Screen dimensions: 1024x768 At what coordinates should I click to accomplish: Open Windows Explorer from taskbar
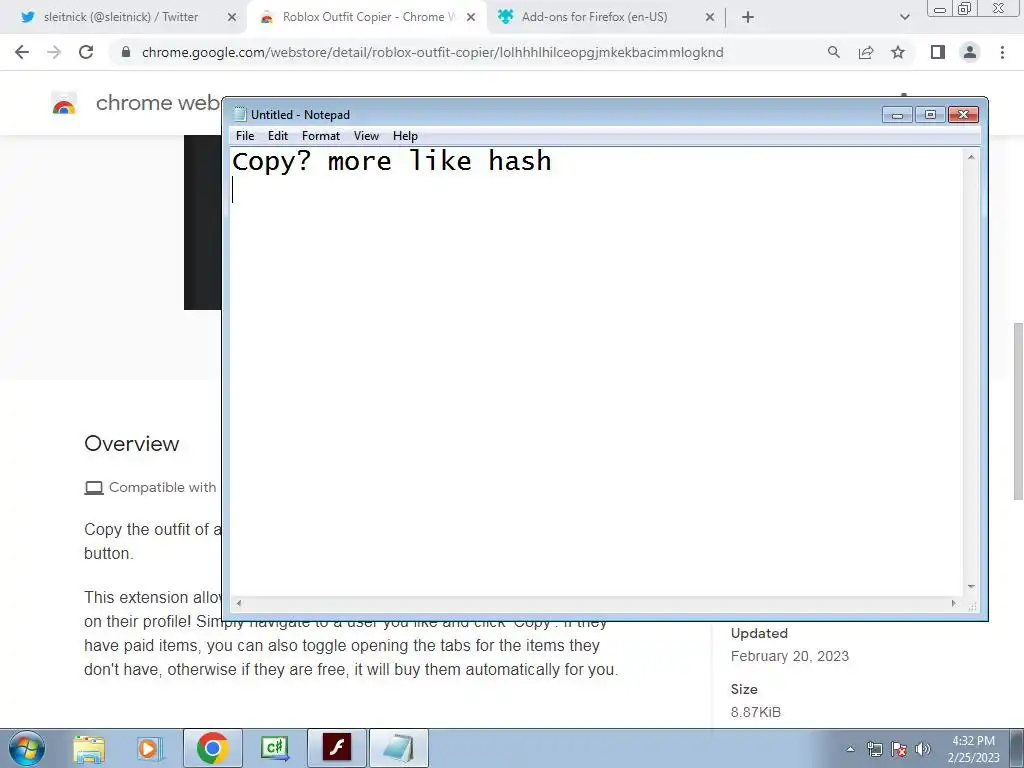tap(89, 748)
